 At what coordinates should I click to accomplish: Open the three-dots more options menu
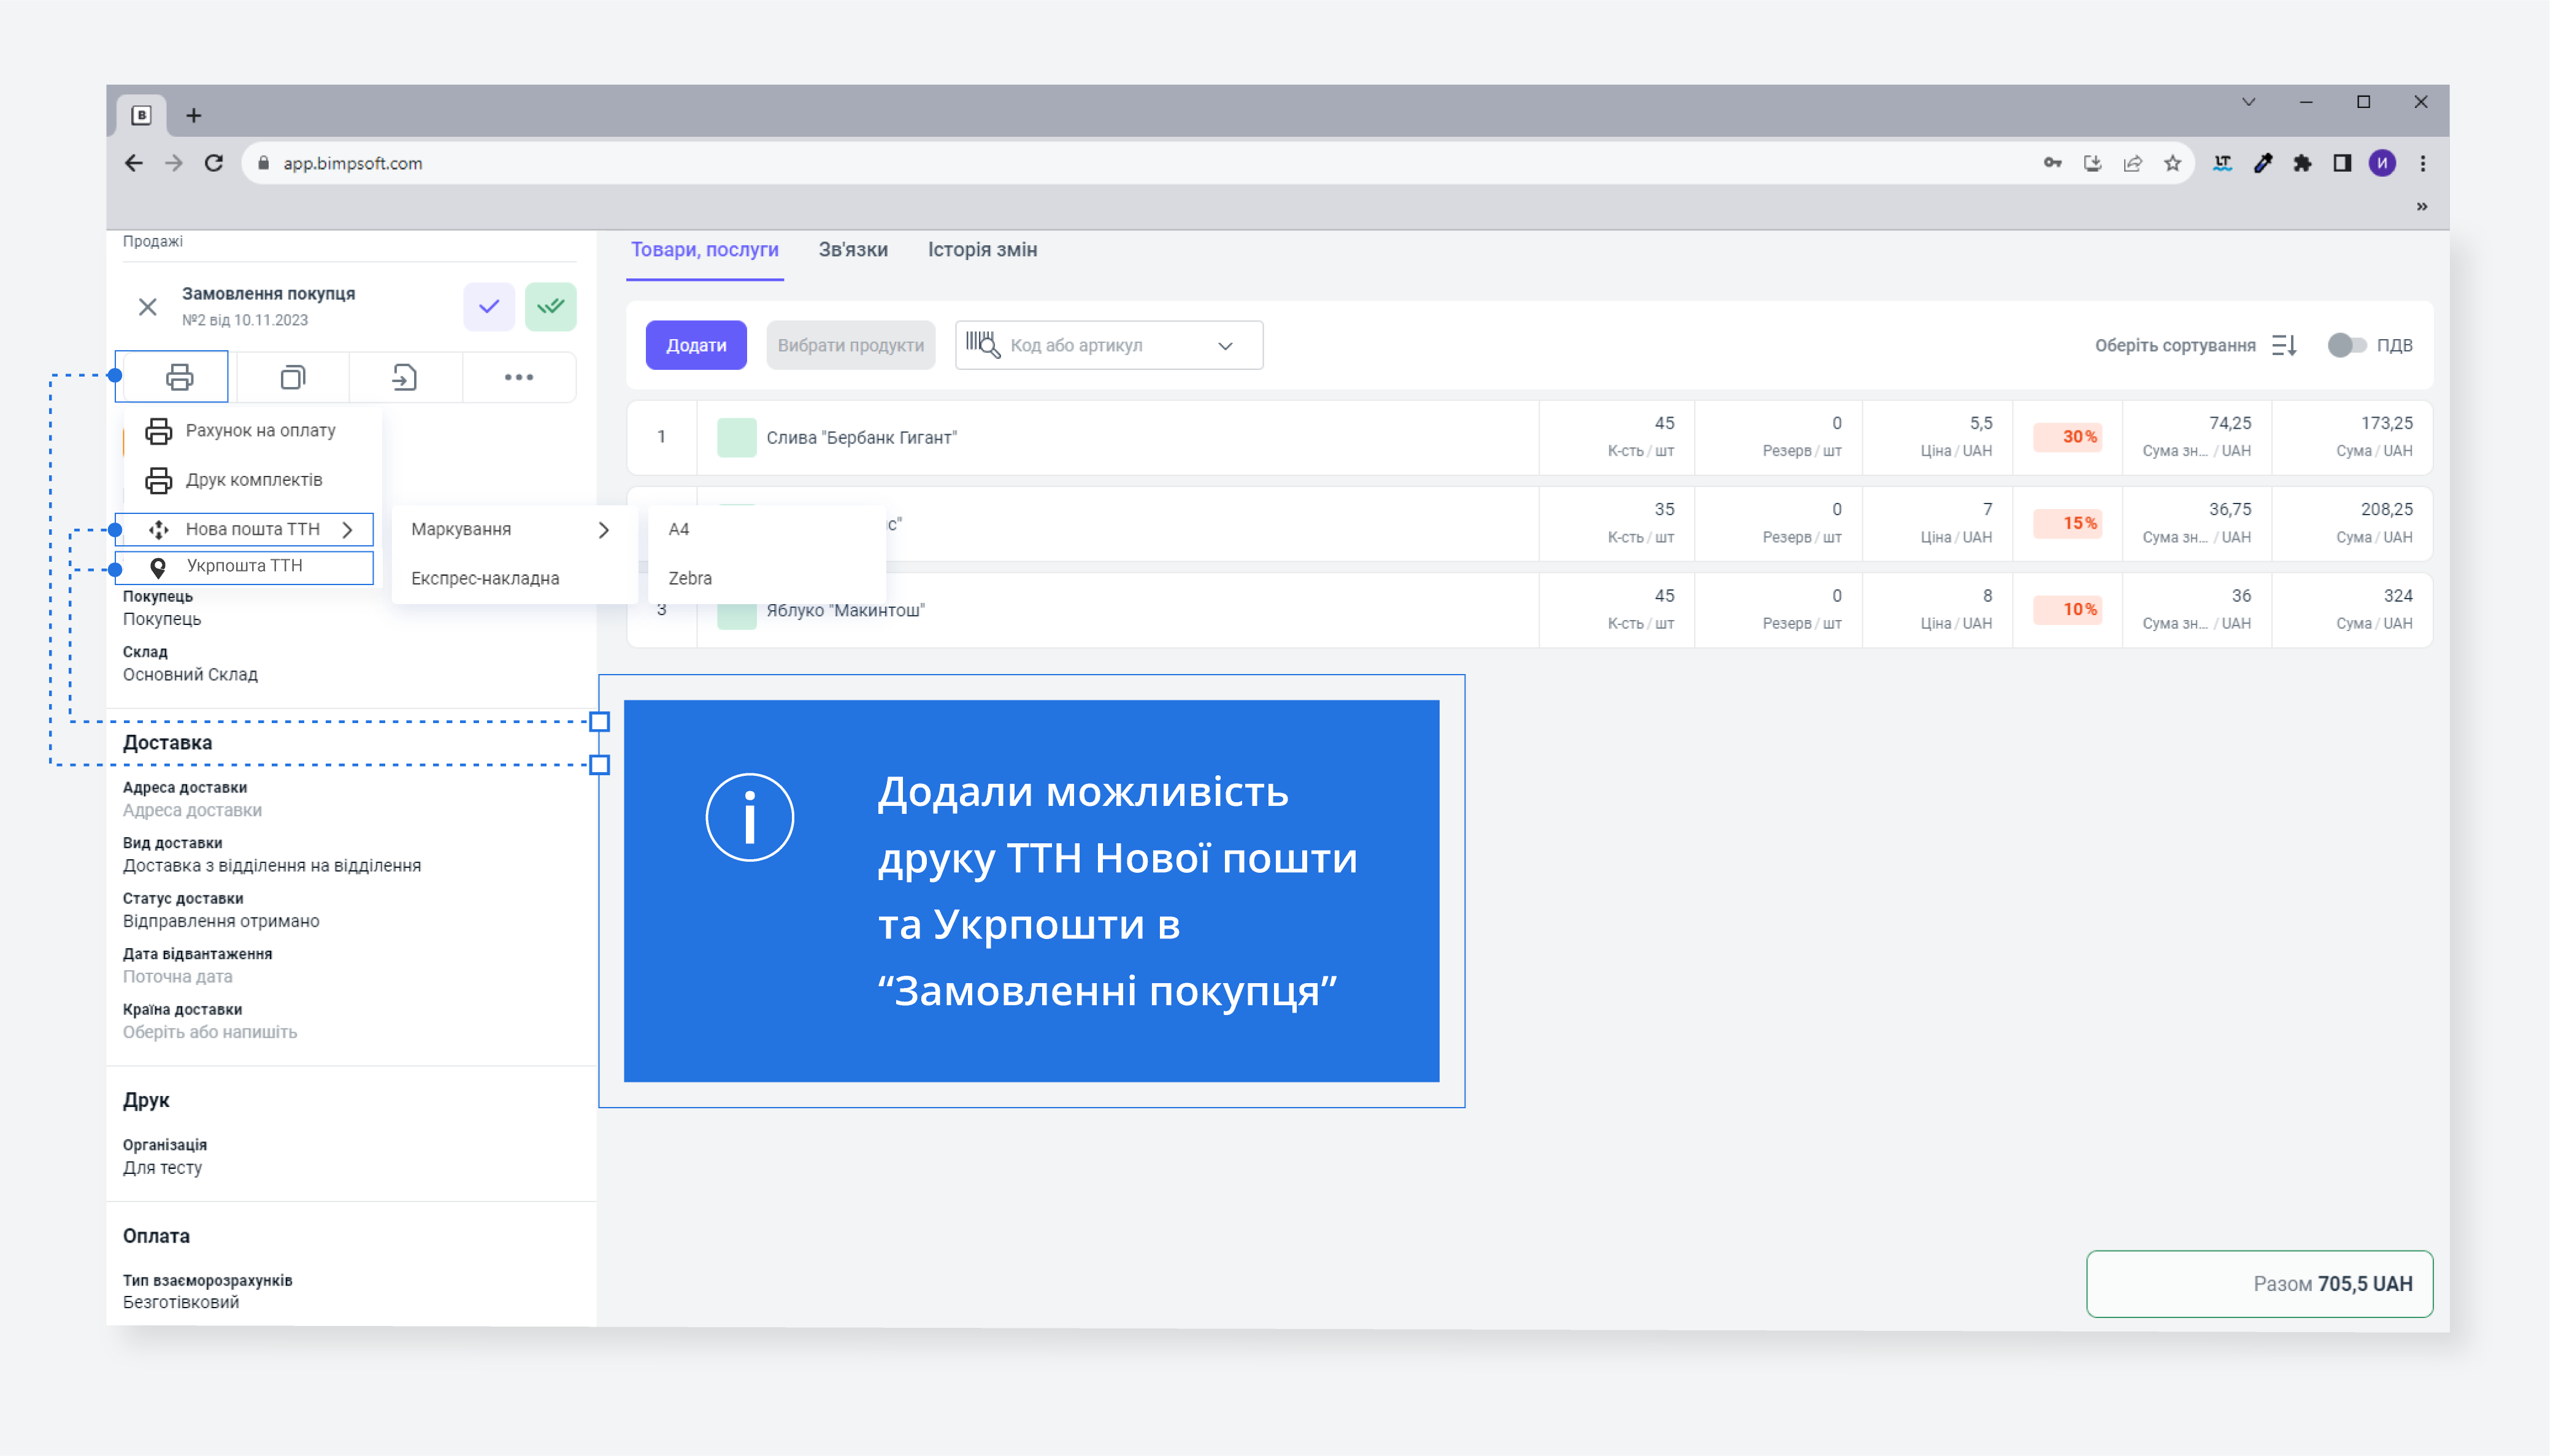tap(518, 377)
